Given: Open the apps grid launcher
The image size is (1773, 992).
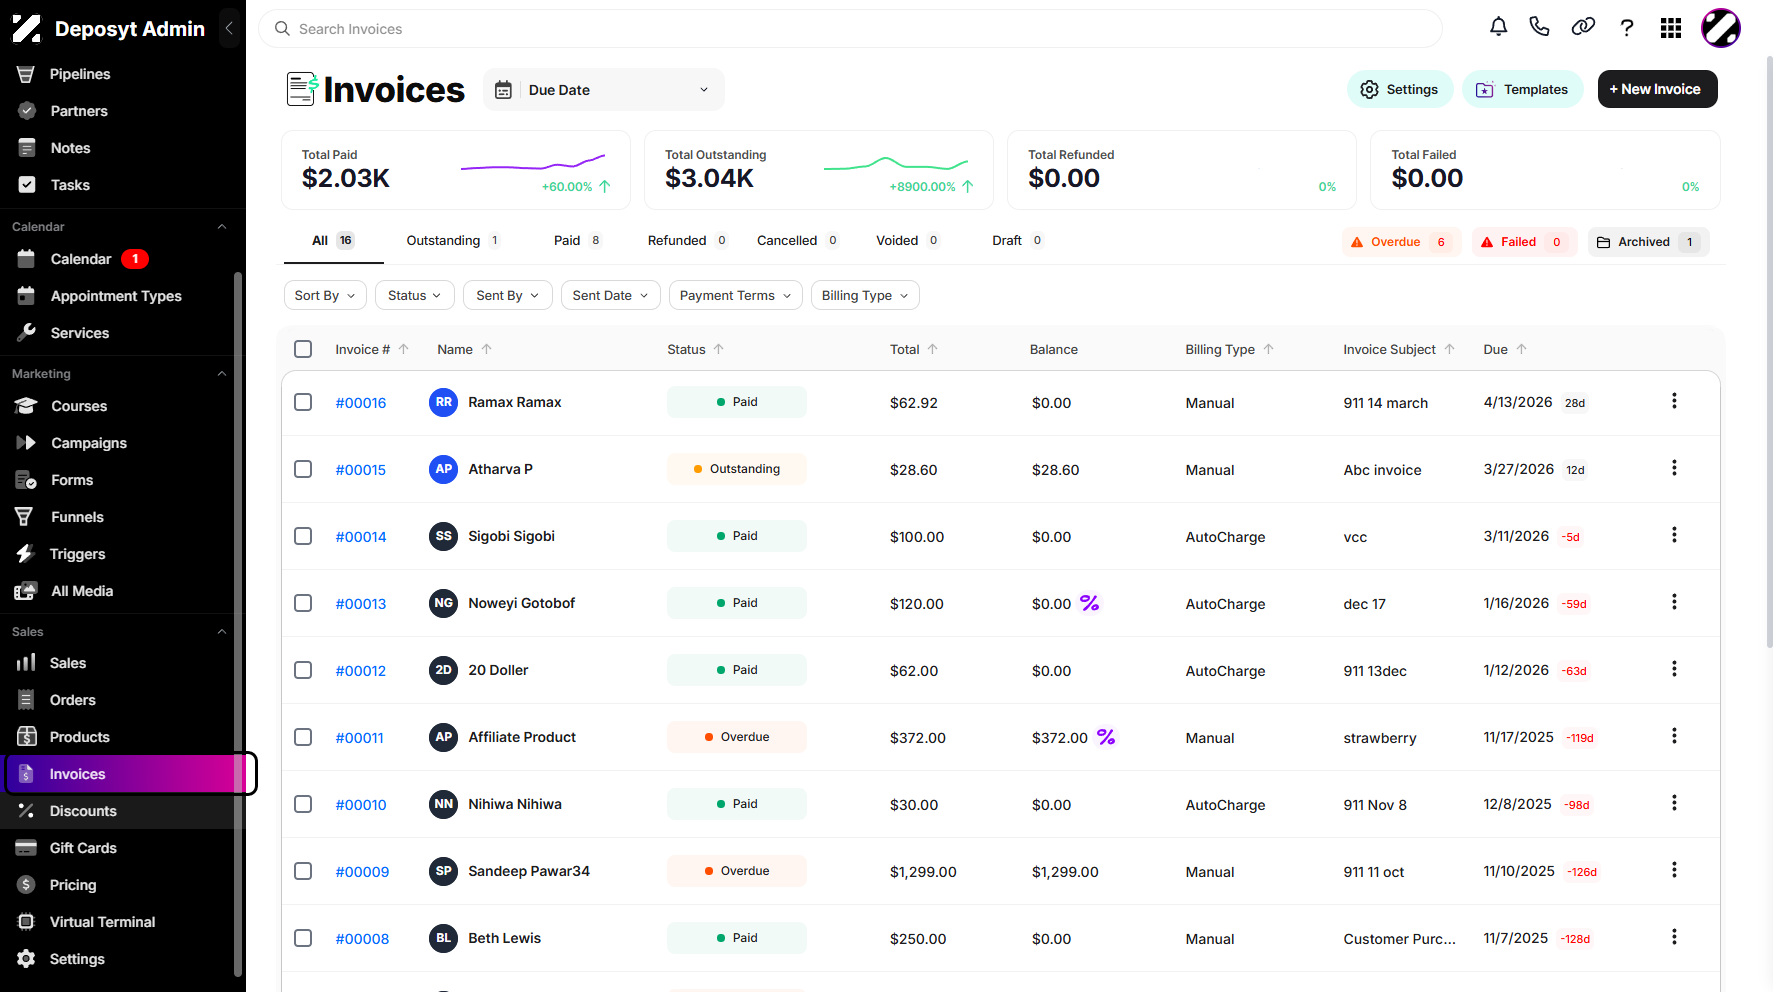Looking at the screenshot, I should click(1671, 28).
